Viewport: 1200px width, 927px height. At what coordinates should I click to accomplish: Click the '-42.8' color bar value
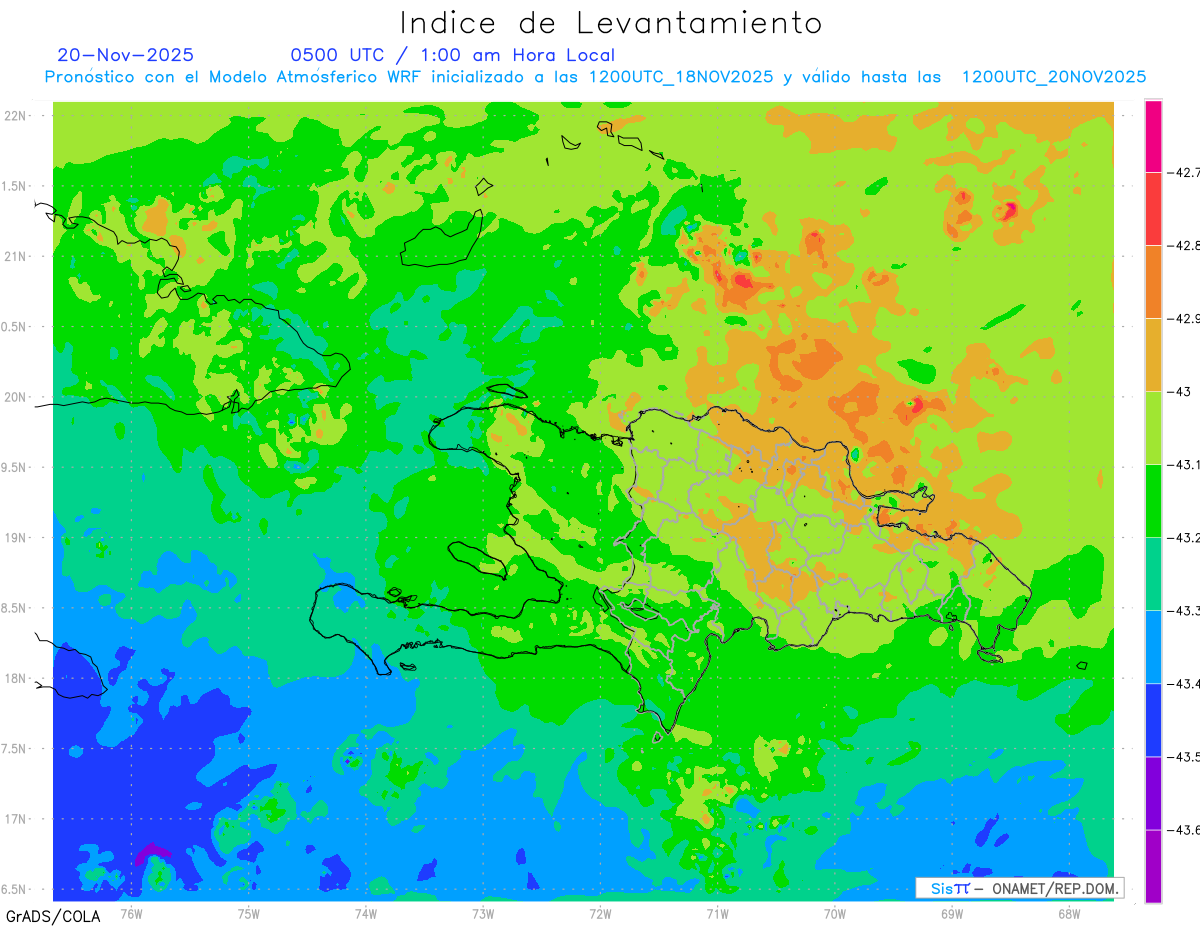coord(1186,245)
